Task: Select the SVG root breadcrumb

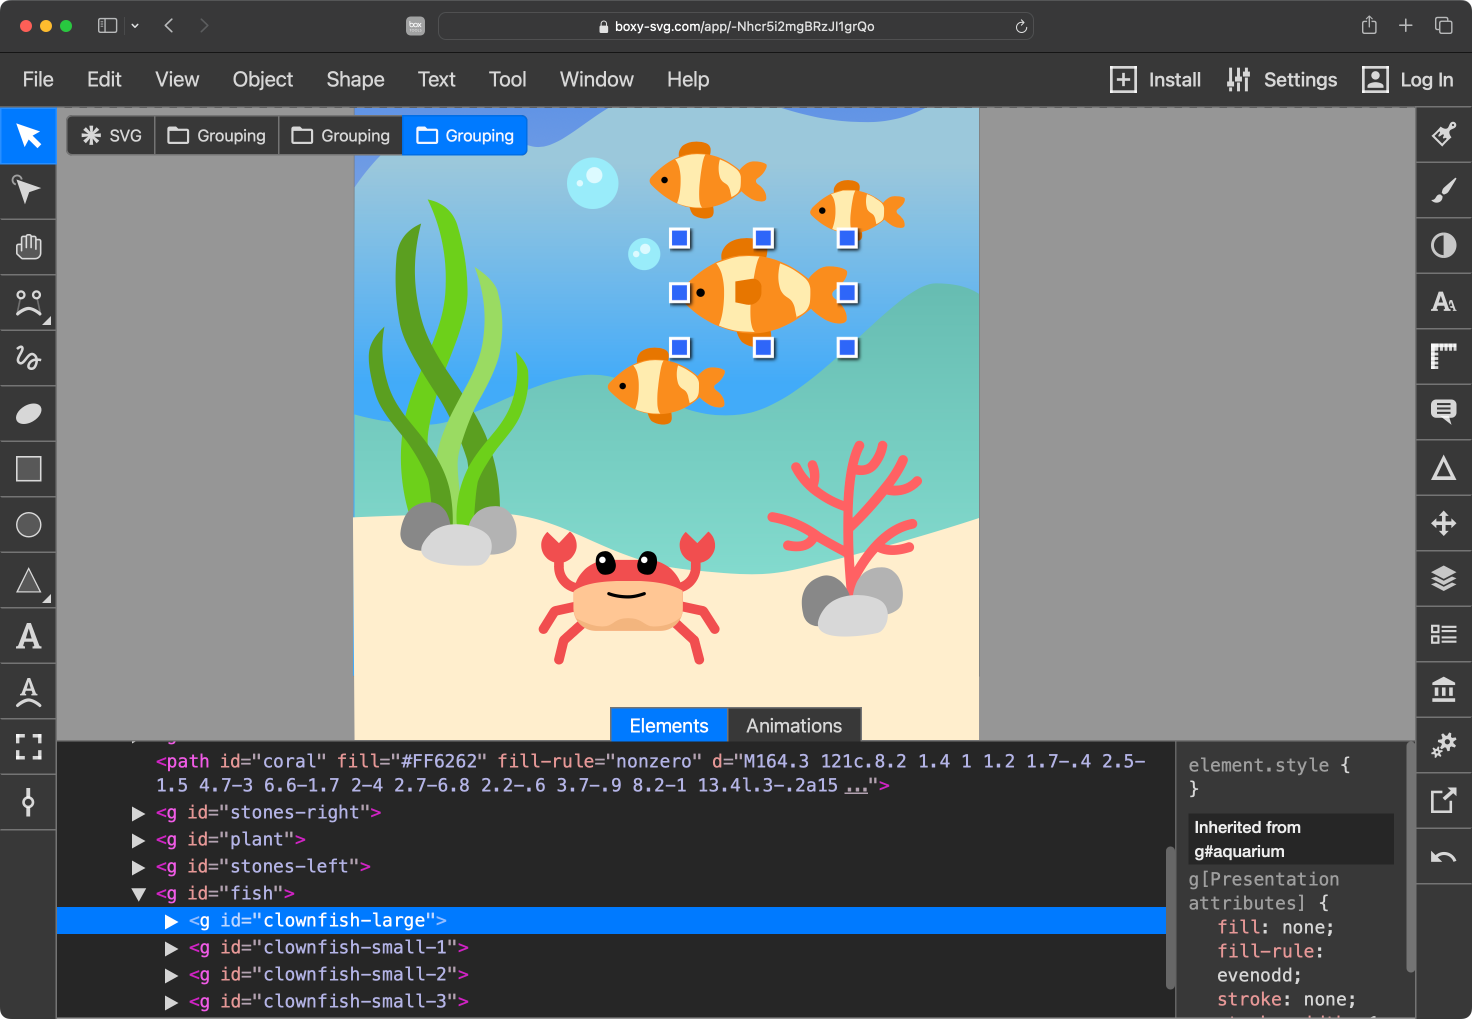Action: [x=112, y=136]
